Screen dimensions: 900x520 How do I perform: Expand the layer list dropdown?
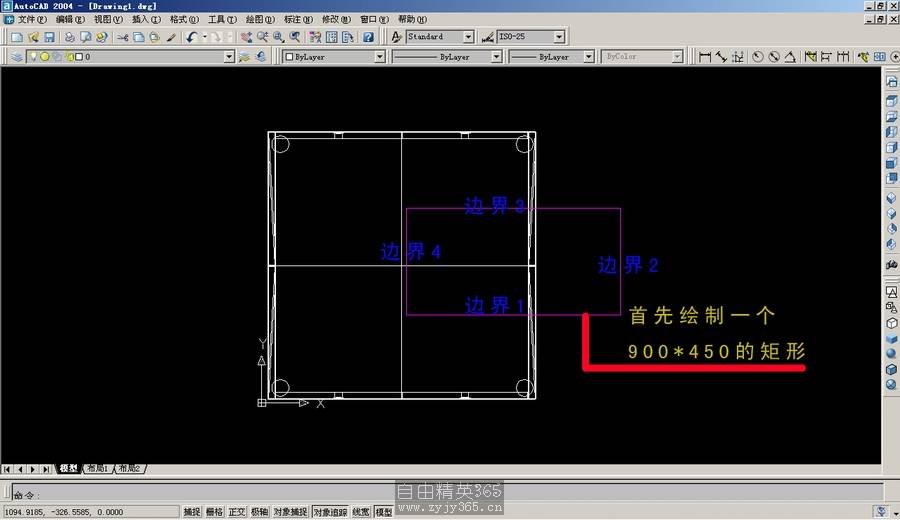pyautogui.click(x=229, y=57)
